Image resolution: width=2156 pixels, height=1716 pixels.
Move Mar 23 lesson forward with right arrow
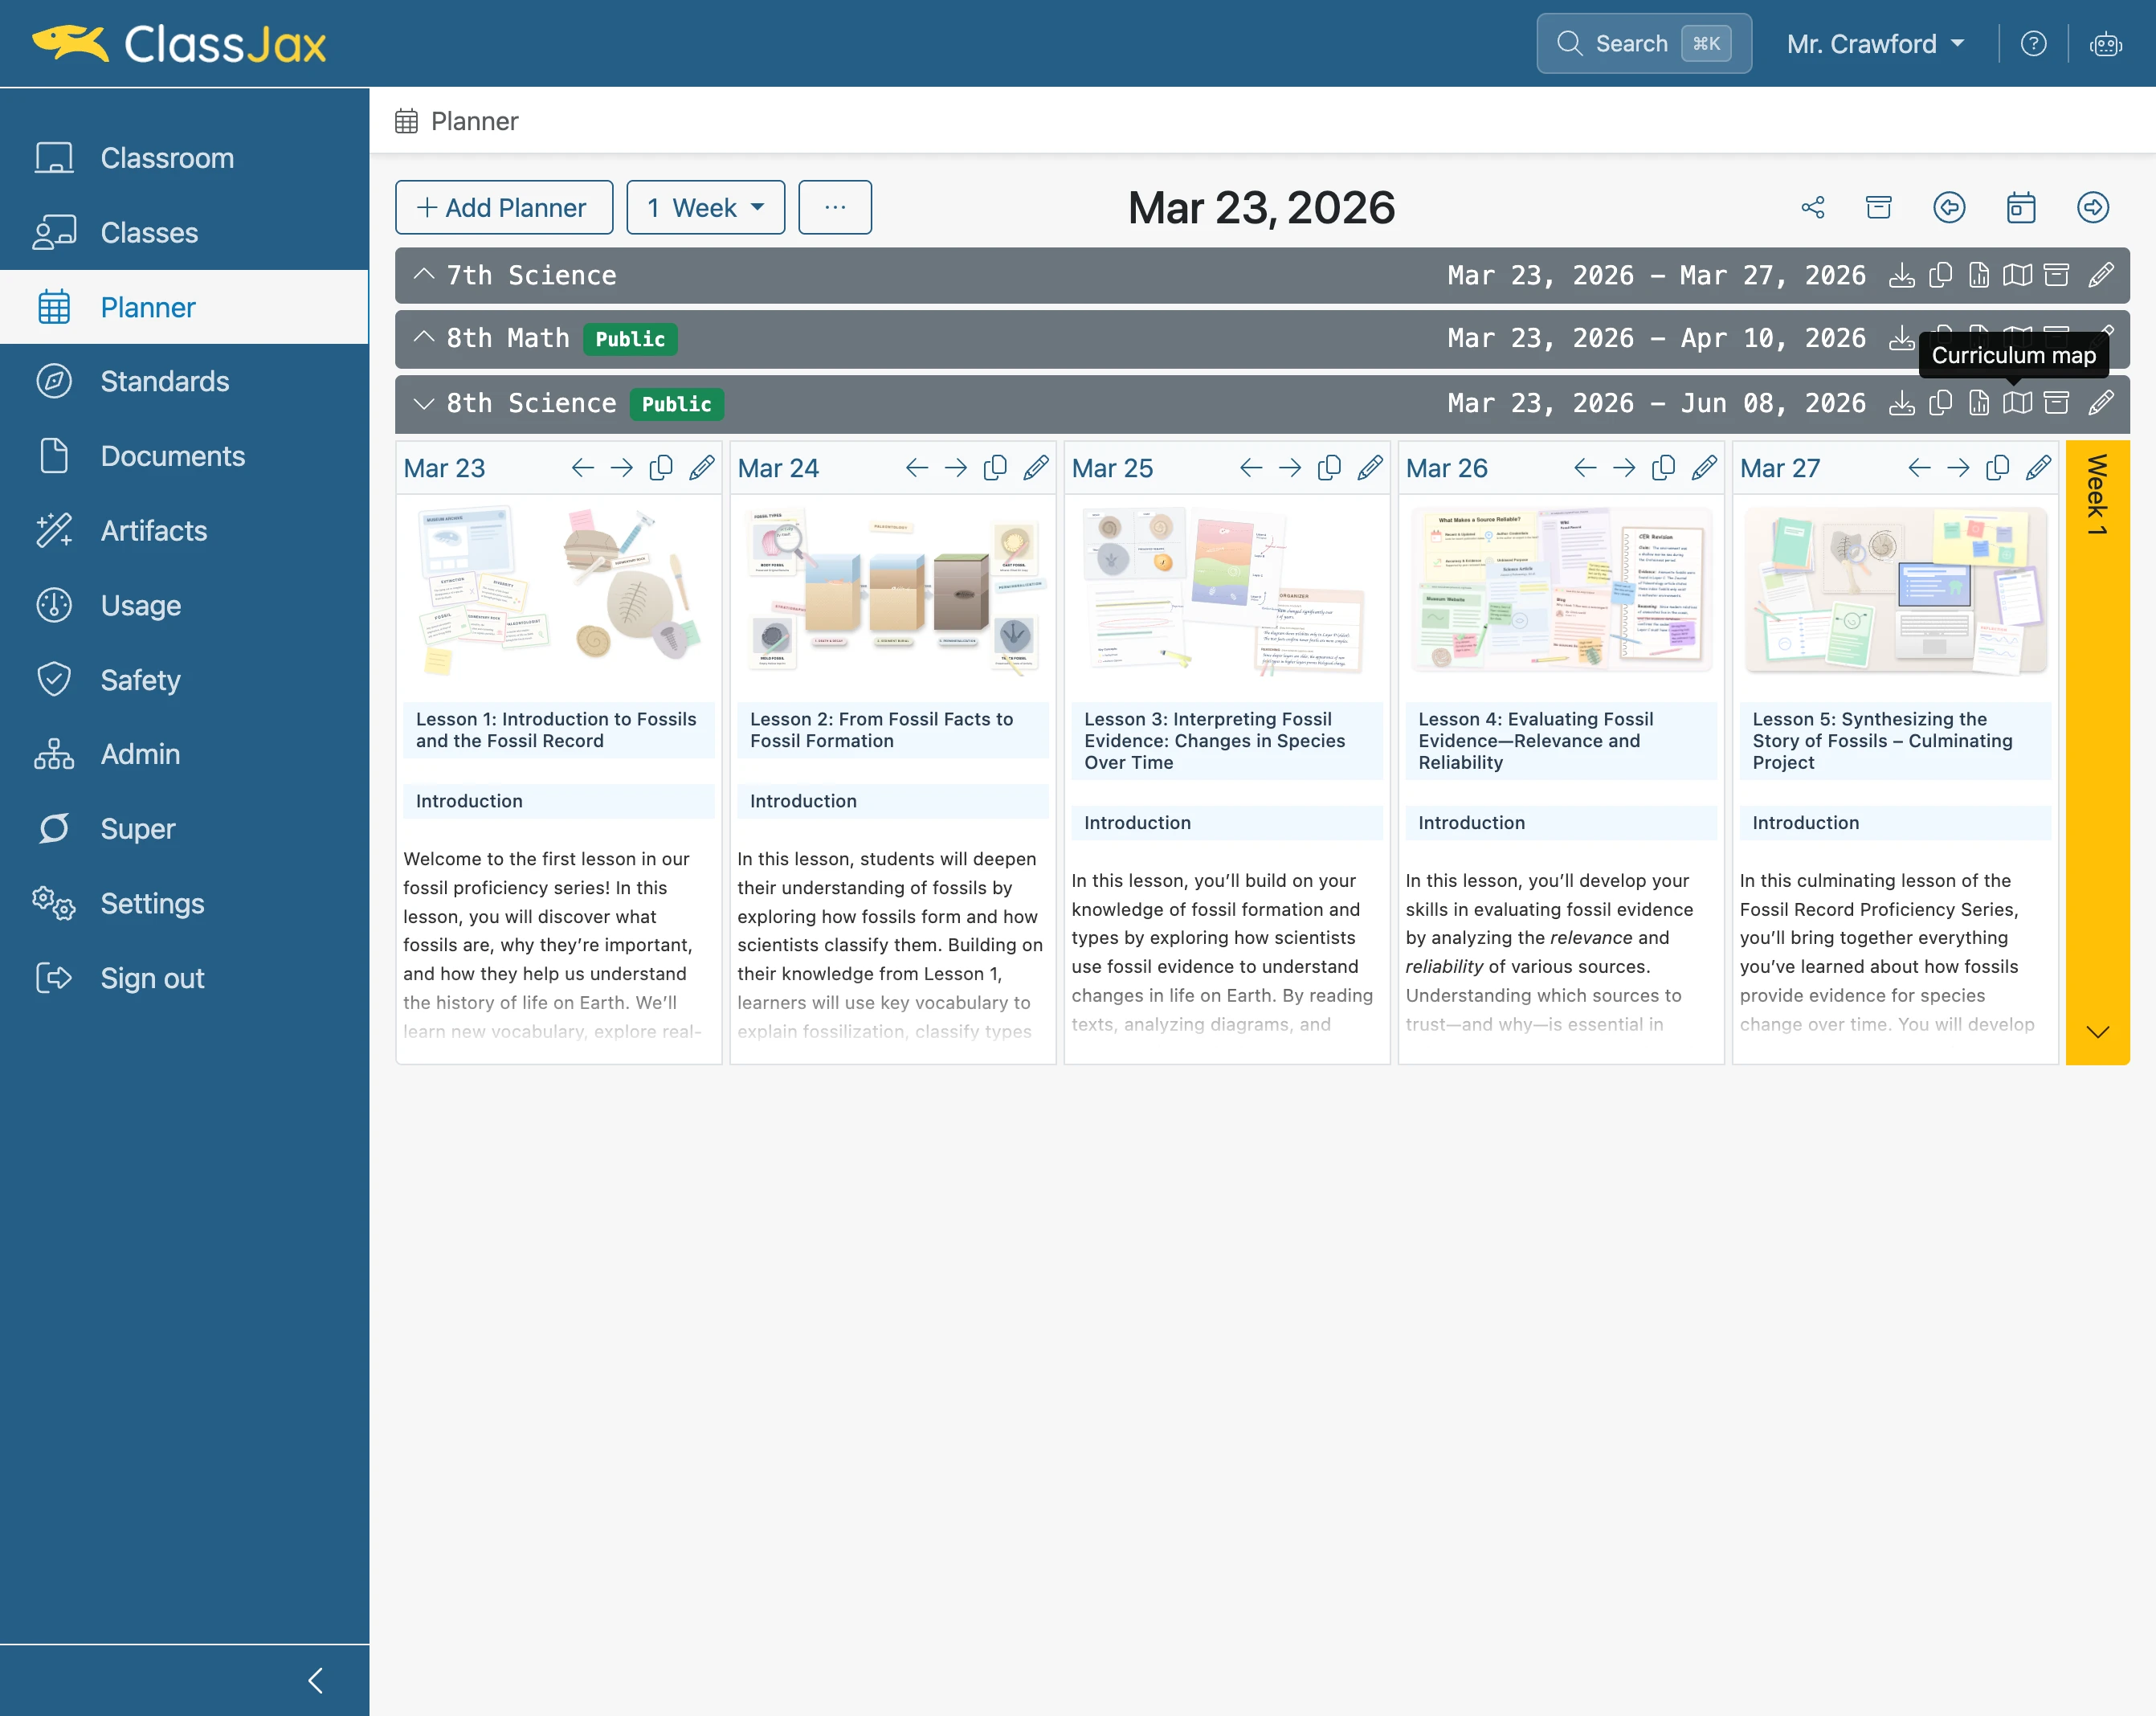622,468
